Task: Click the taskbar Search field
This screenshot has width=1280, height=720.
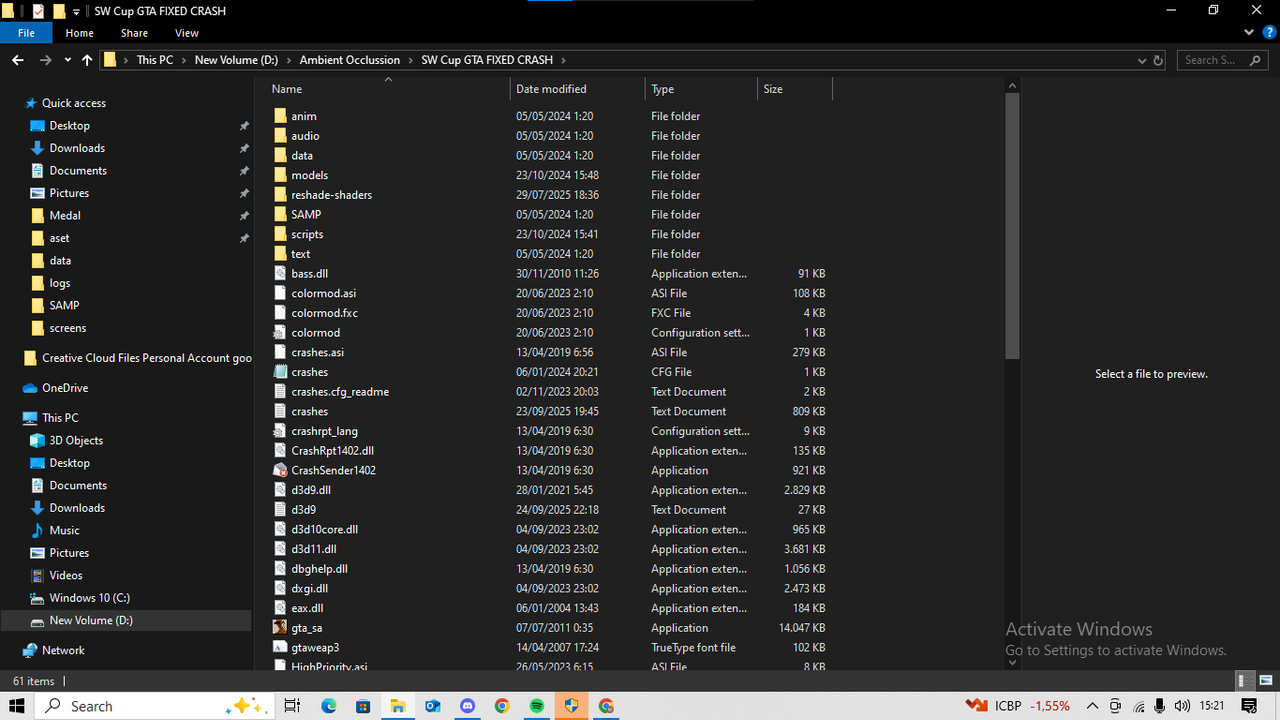Action: tap(156, 706)
